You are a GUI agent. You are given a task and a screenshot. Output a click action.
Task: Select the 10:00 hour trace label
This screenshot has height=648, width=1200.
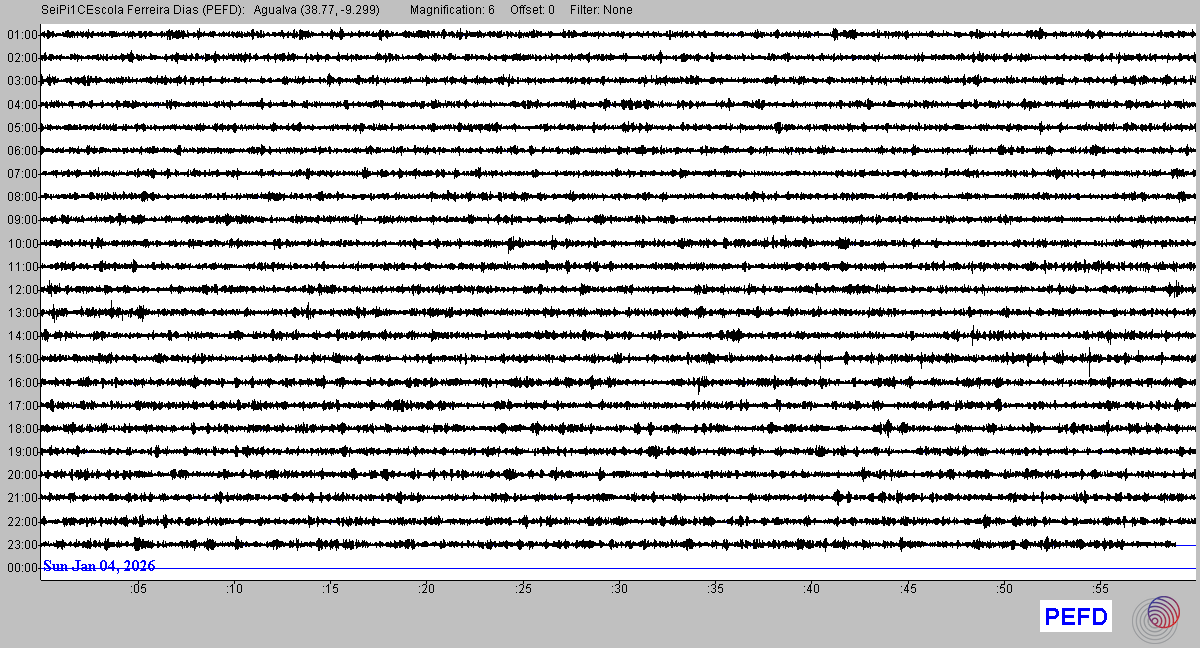point(21,244)
